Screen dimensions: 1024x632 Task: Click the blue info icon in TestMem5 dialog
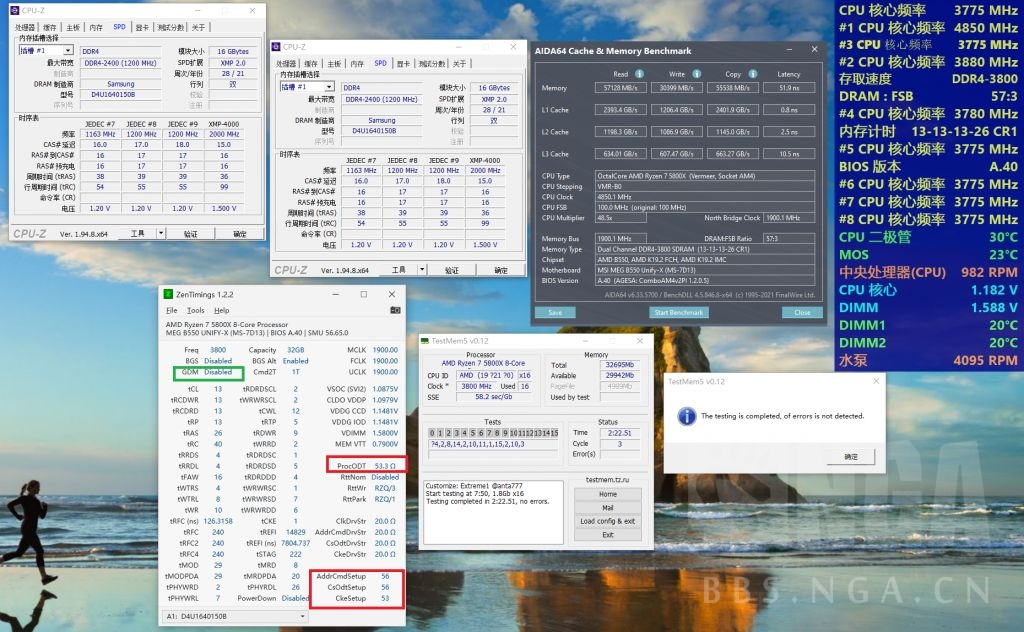coord(686,415)
